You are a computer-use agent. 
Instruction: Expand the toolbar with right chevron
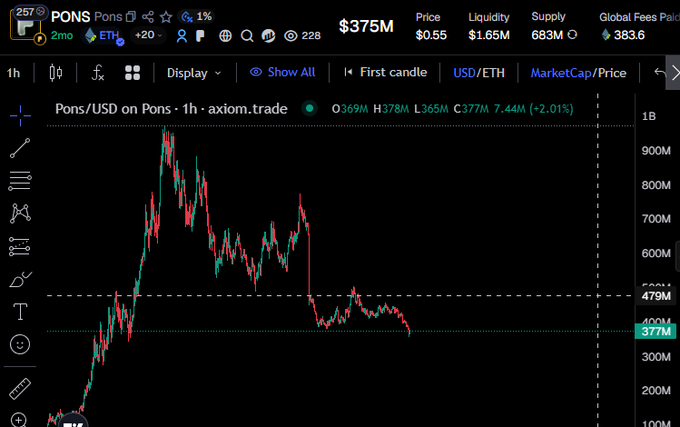pos(674,72)
